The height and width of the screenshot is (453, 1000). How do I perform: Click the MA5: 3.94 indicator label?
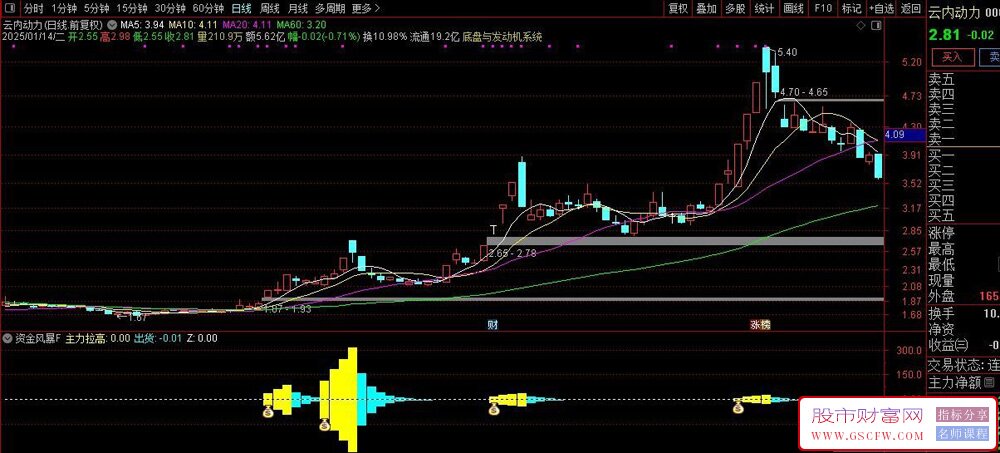(x=143, y=26)
